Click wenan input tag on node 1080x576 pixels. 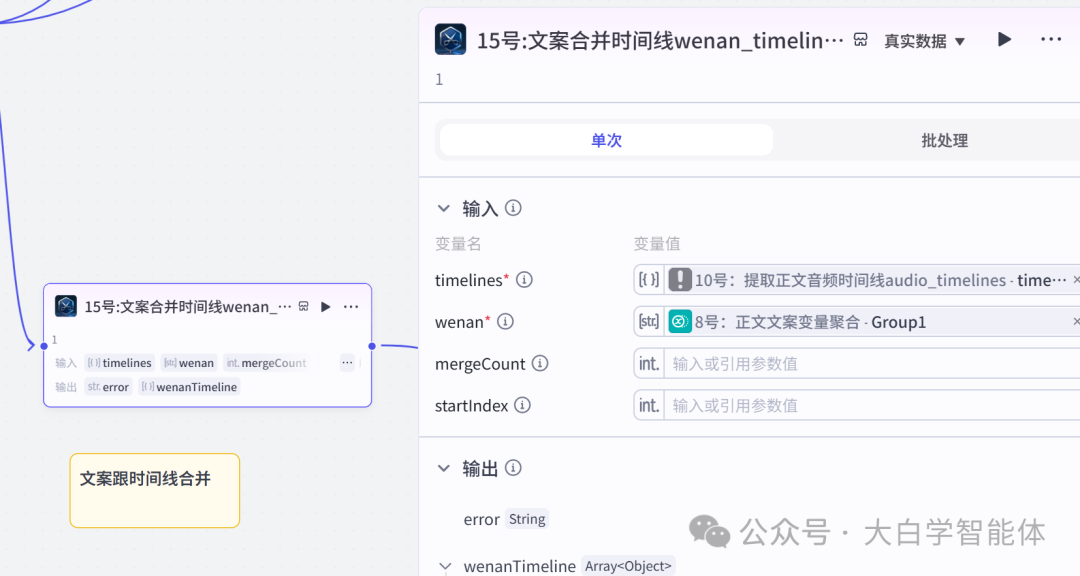coord(189,362)
